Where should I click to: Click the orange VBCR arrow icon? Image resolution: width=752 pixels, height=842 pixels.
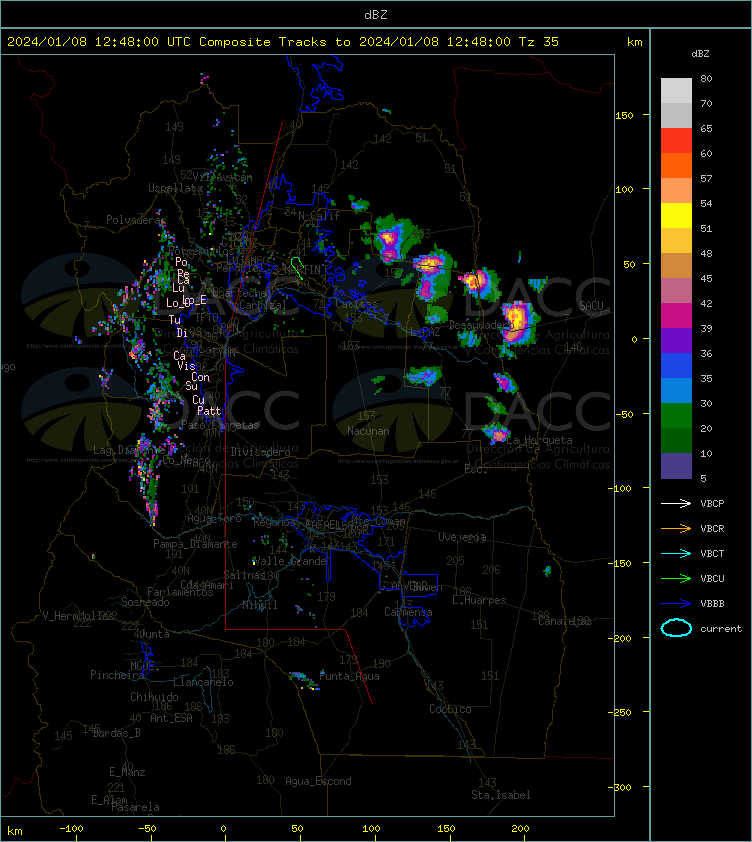pyautogui.click(x=676, y=528)
